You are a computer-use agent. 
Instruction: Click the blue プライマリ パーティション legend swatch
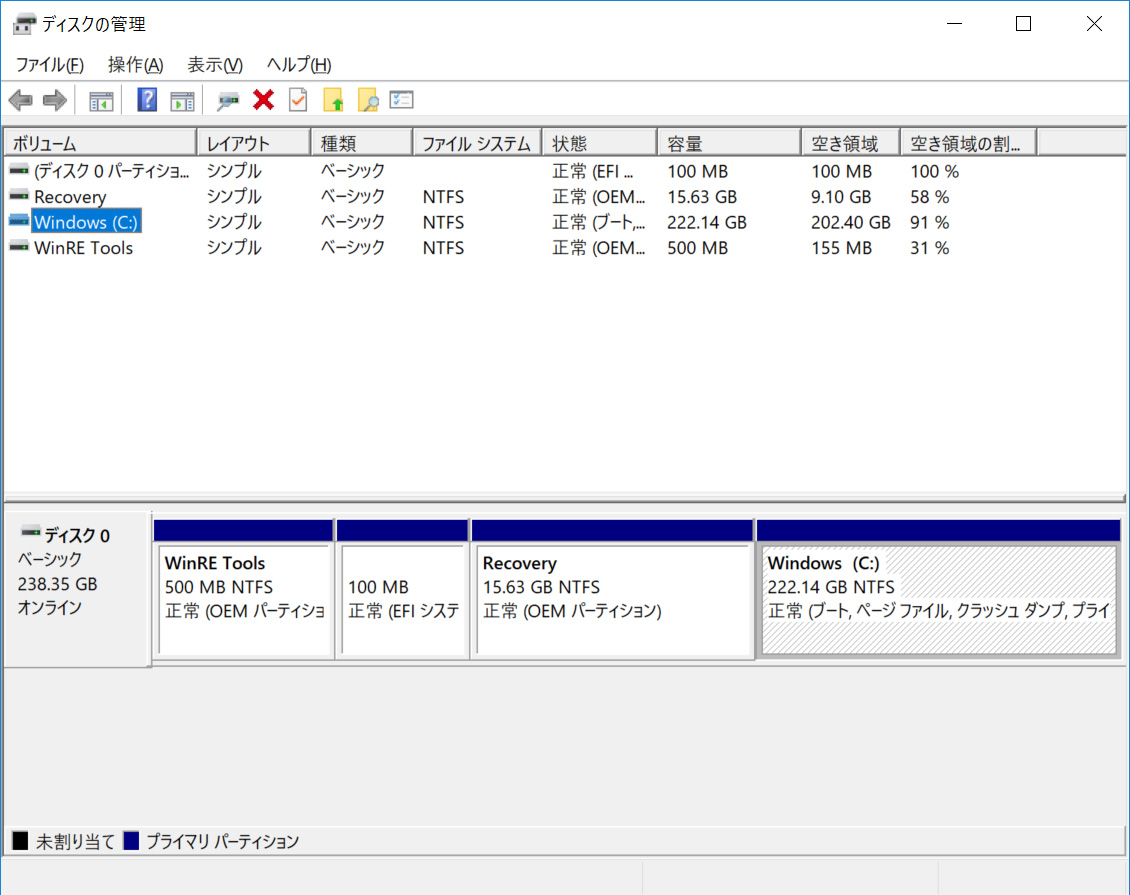point(131,840)
